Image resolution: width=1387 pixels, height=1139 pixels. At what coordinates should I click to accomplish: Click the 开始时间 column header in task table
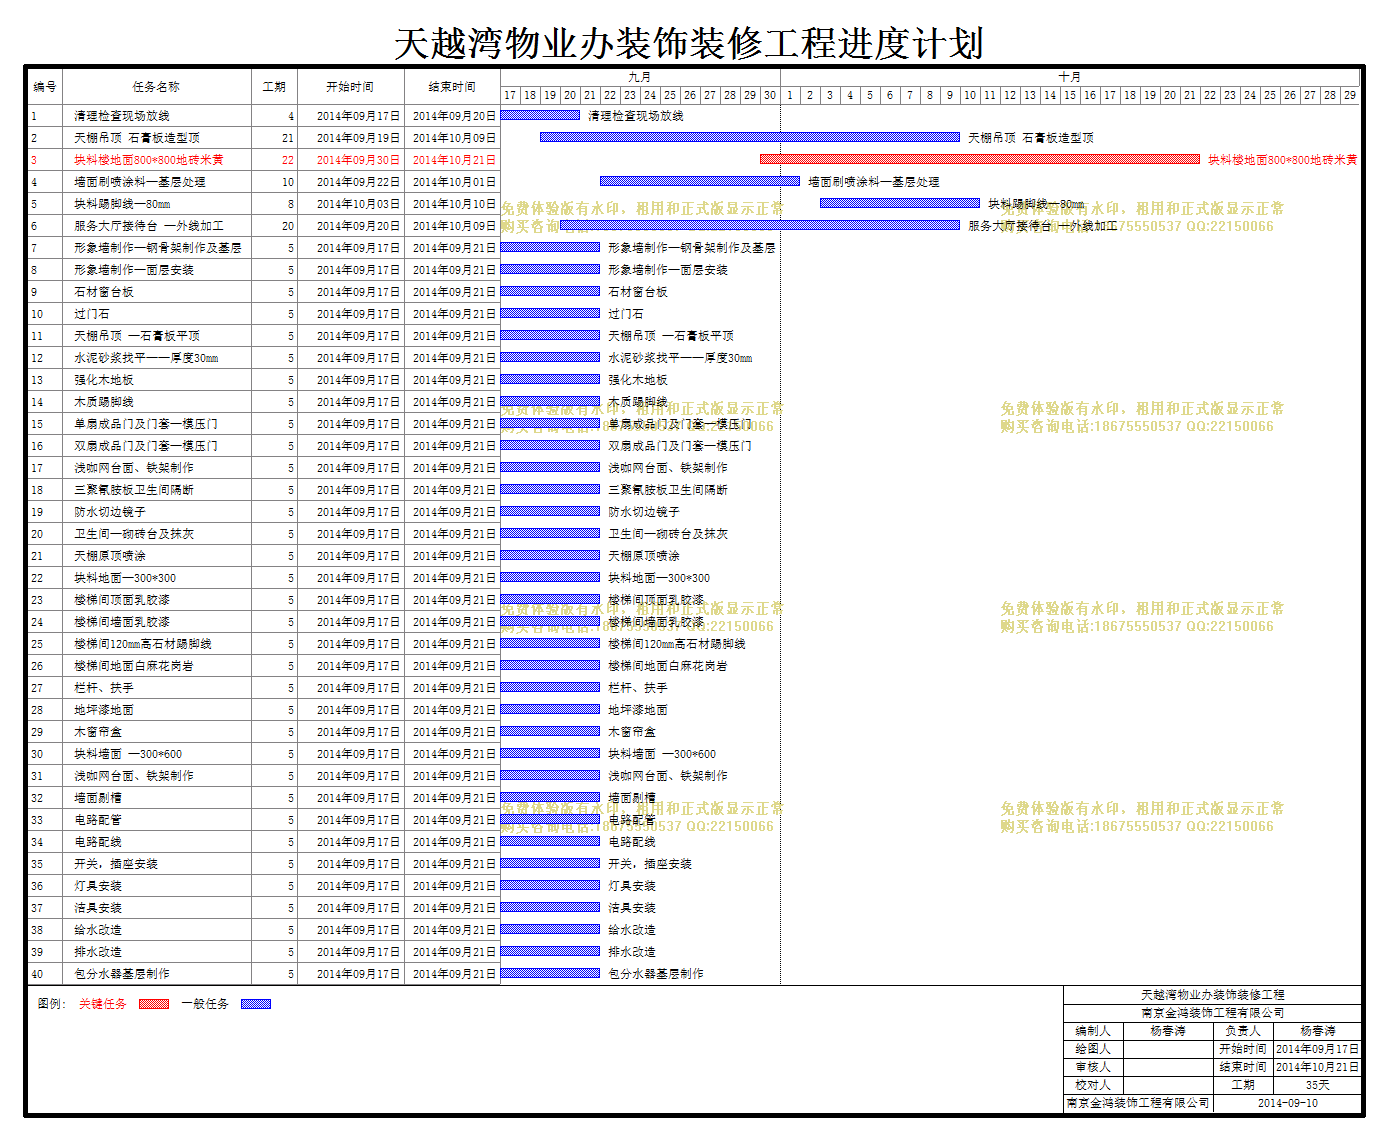pyautogui.click(x=350, y=87)
